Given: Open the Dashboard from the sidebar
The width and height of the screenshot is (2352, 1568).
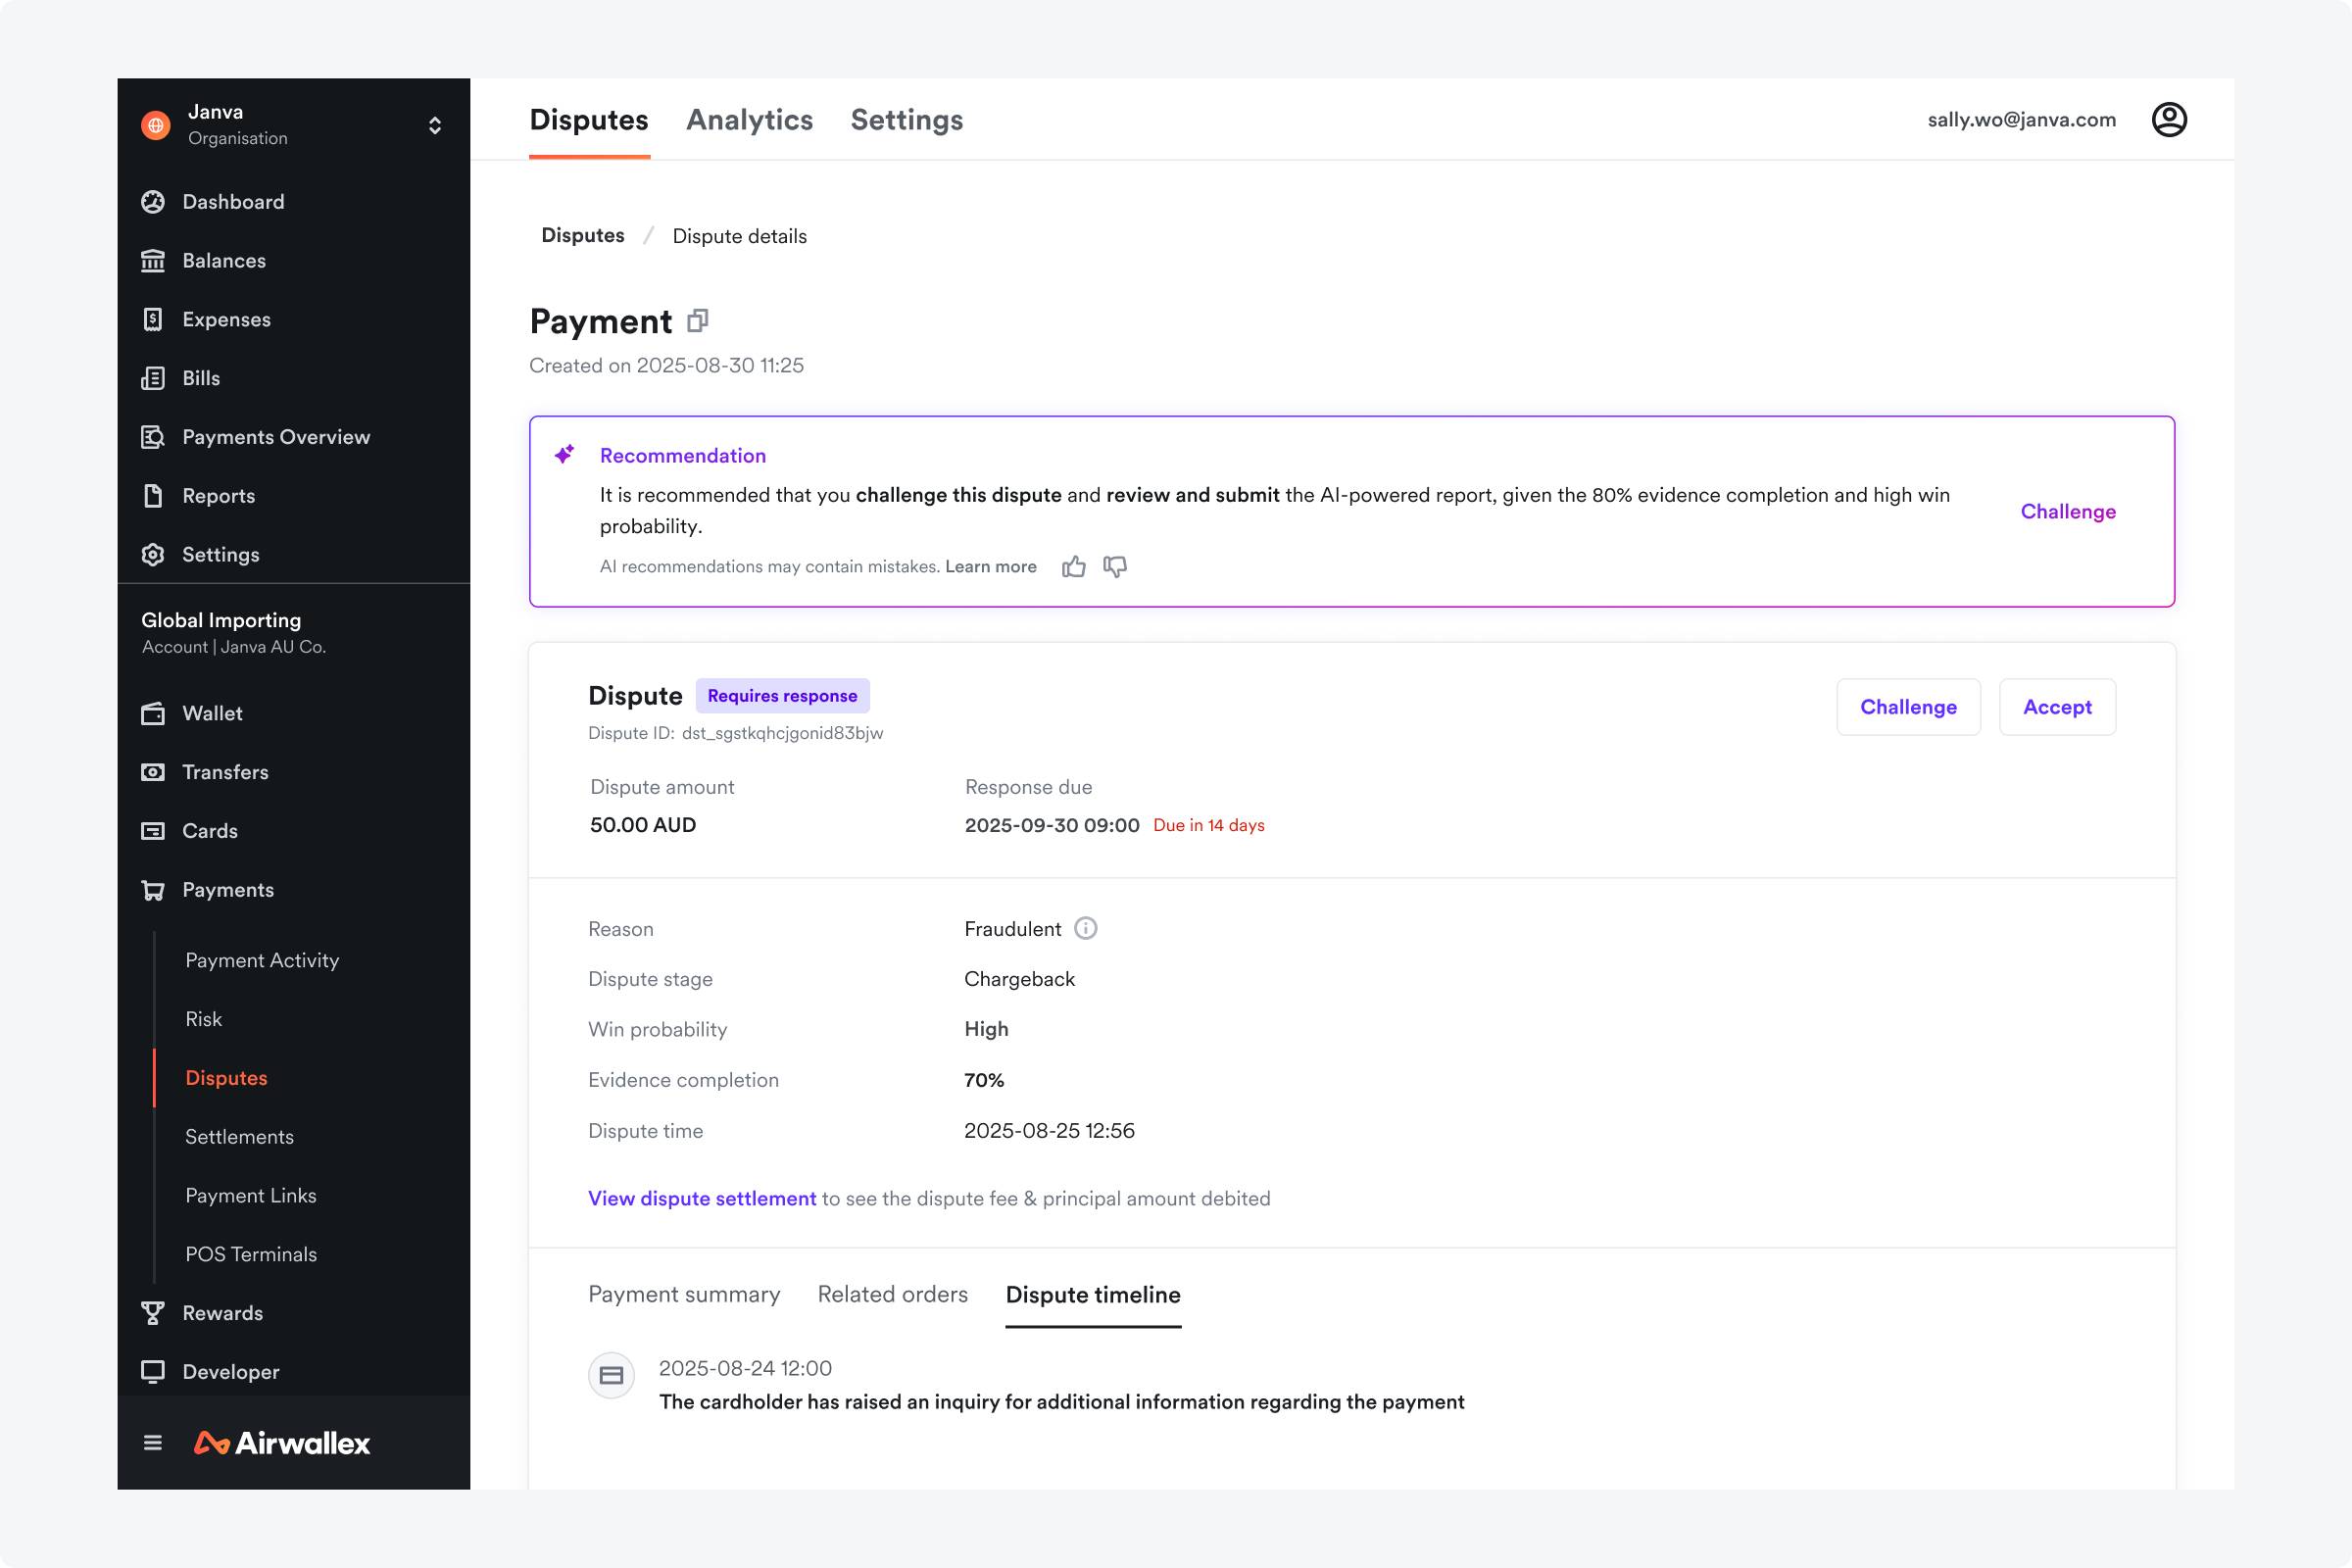Looking at the screenshot, I should click(x=232, y=201).
